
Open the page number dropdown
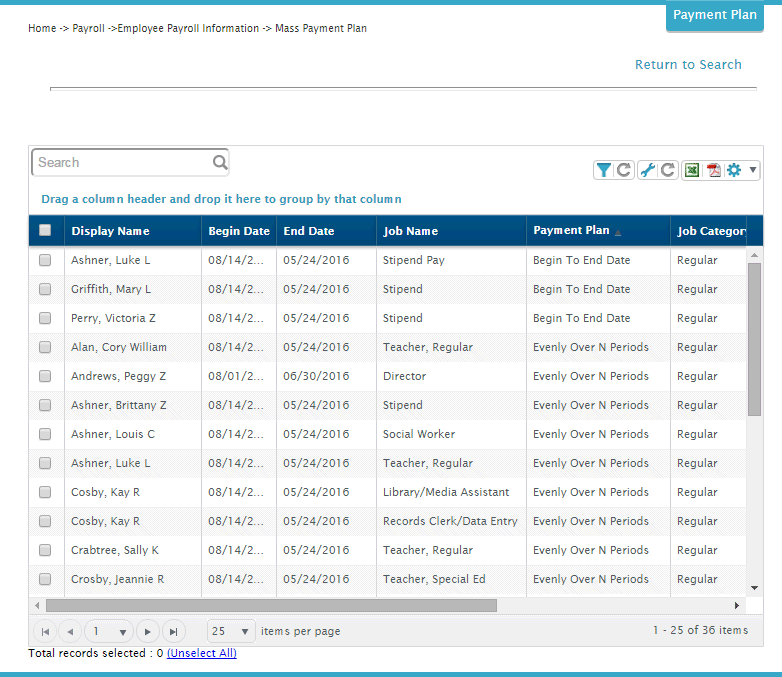(x=109, y=631)
